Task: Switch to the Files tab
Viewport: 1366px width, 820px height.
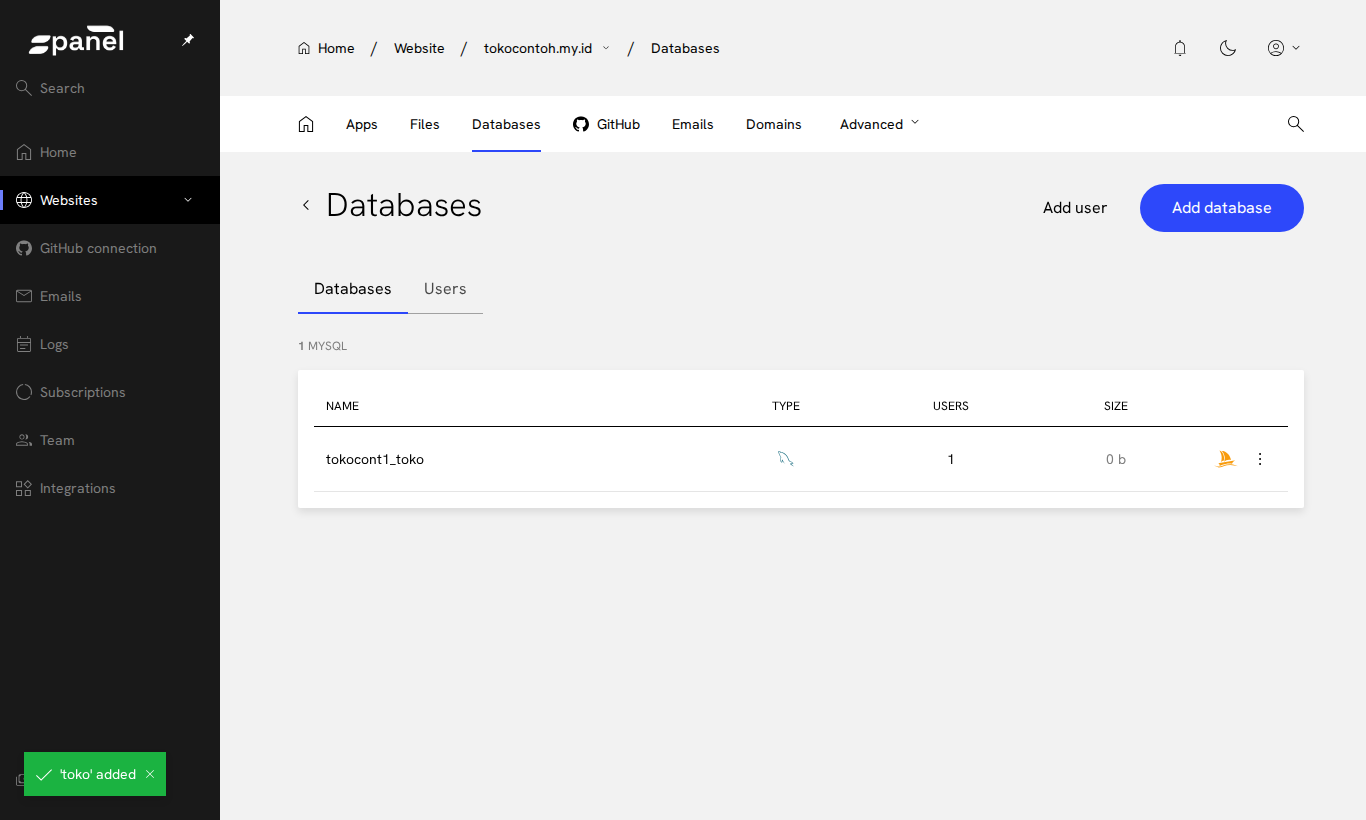Action: 425,124
